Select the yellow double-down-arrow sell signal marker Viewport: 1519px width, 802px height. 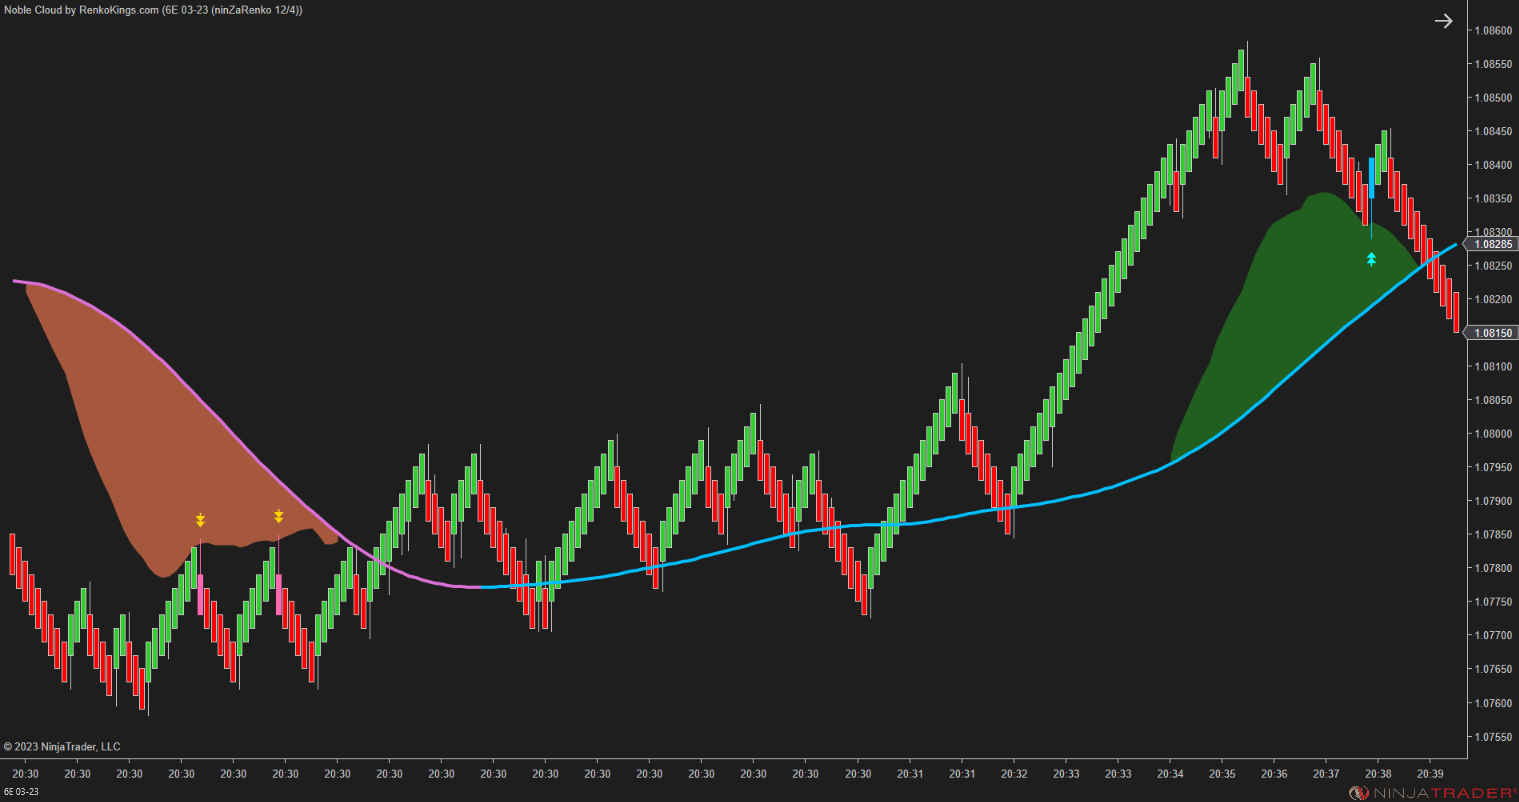[x=200, y=519]
